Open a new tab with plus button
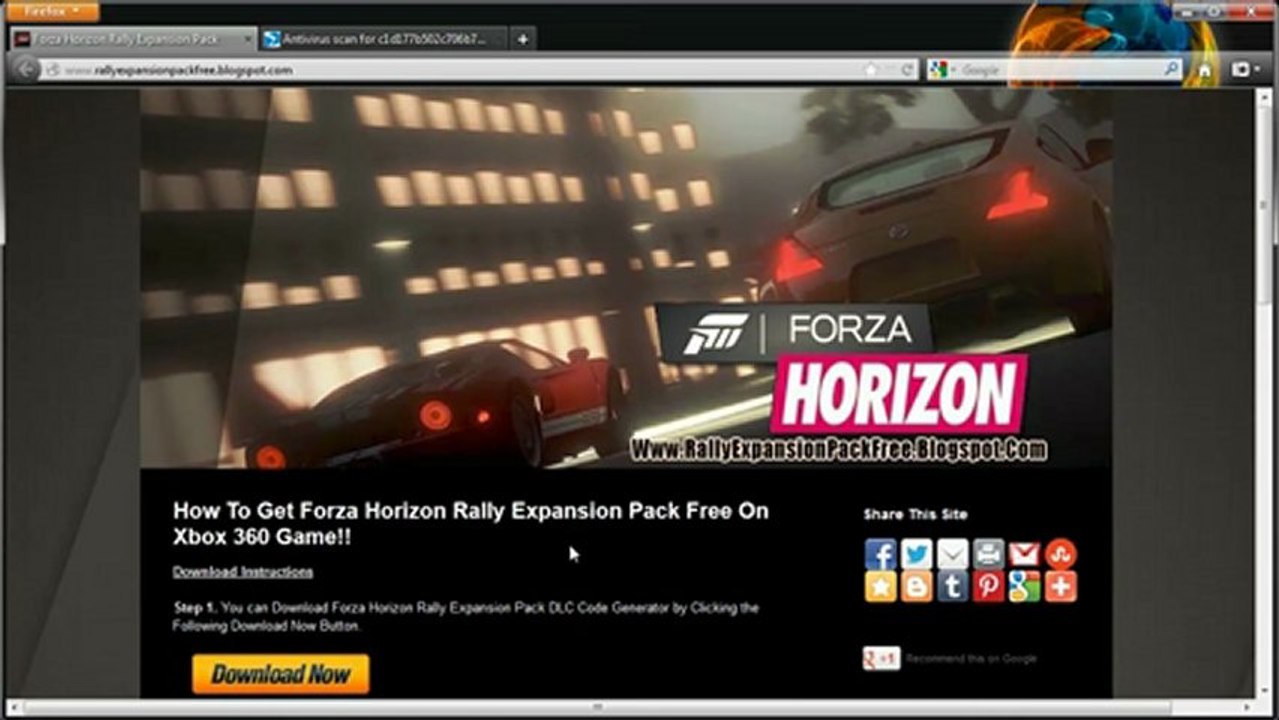1279x720 pixels. coord(523,39)
